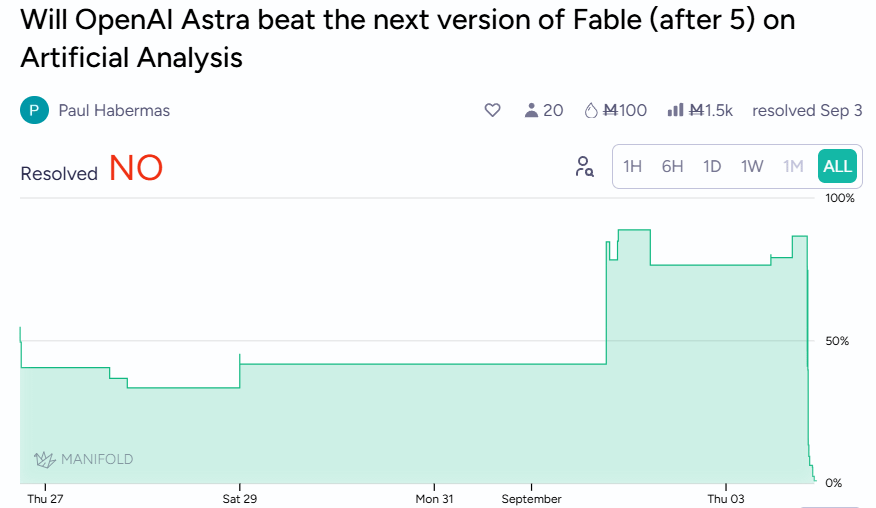Switch chart to 1W range

point(752,166)
